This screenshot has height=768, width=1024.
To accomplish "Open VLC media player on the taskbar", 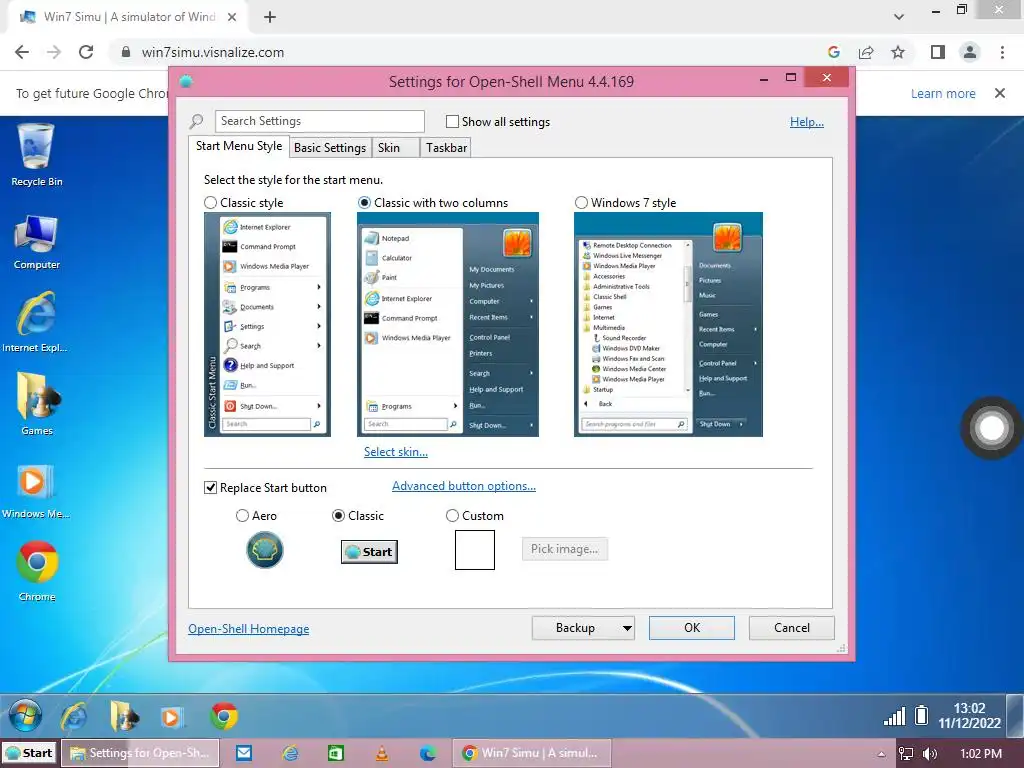I will 382,753.
